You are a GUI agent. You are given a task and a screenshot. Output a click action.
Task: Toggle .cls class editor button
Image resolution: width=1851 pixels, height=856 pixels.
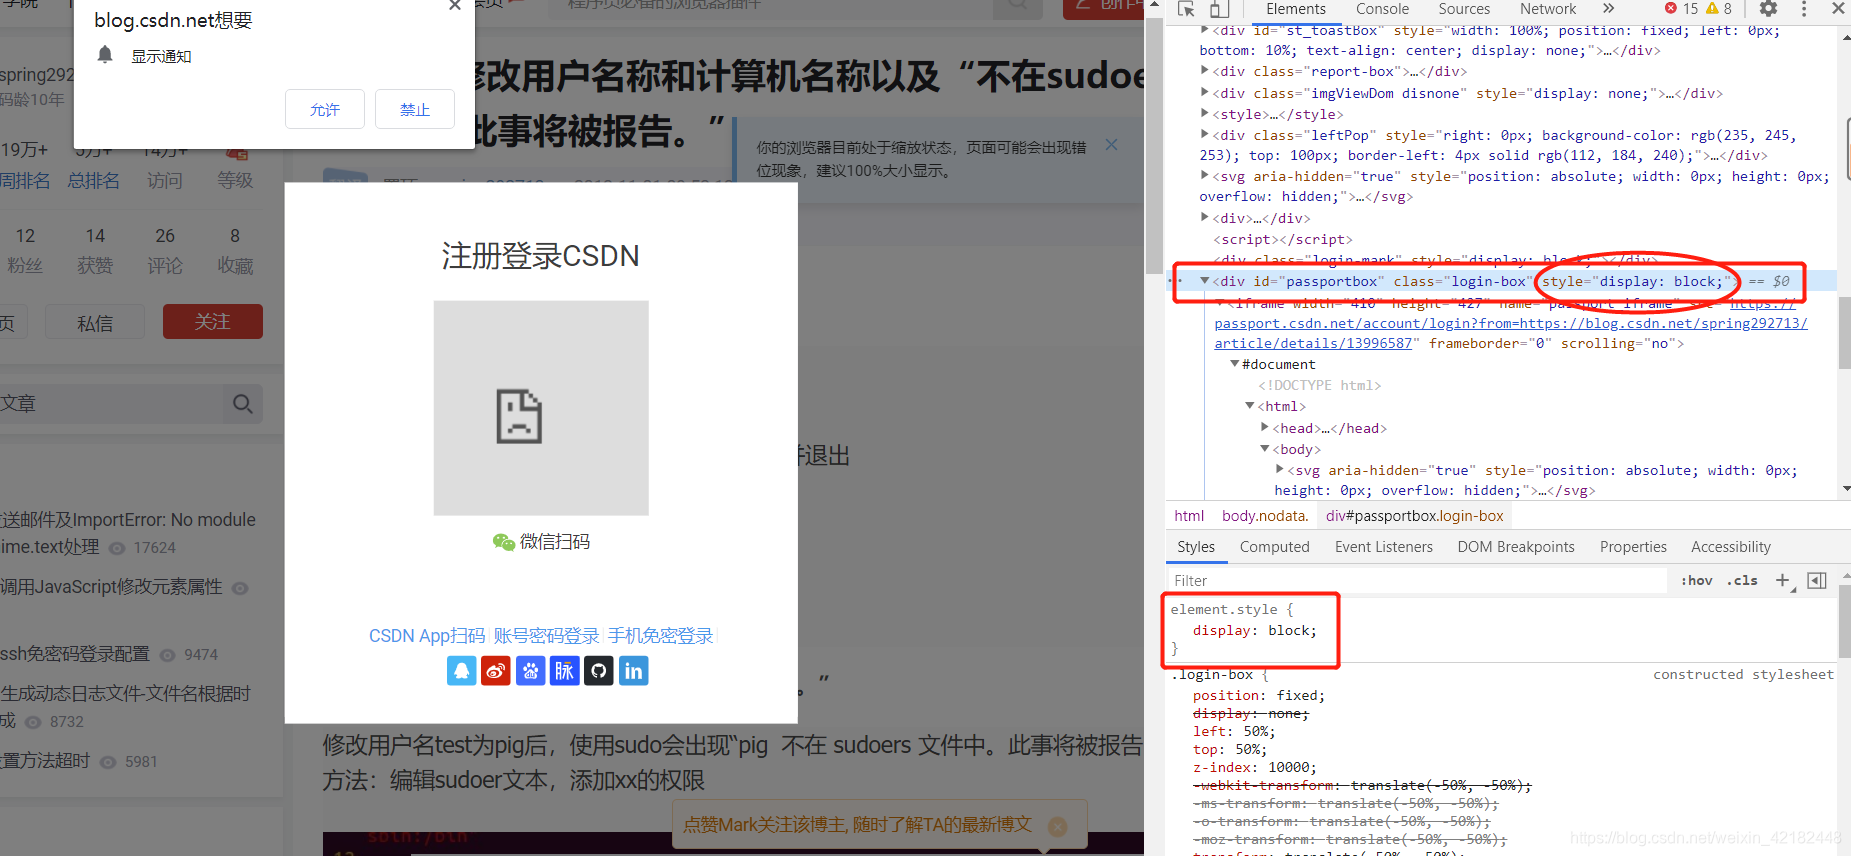1742,580
